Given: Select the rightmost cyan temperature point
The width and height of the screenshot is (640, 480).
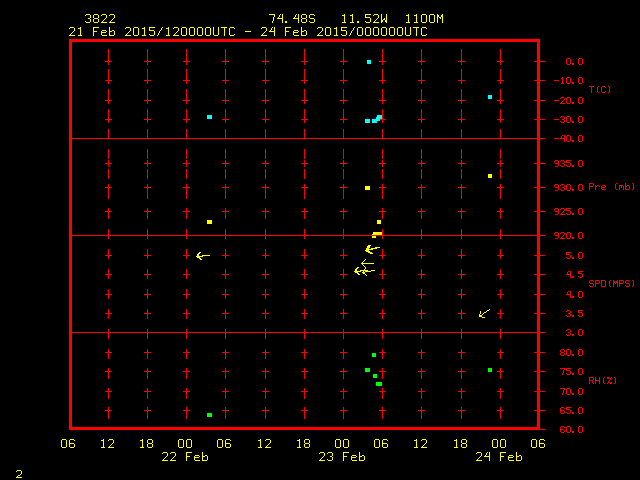Looking at the screenshot, I should 490,97.
